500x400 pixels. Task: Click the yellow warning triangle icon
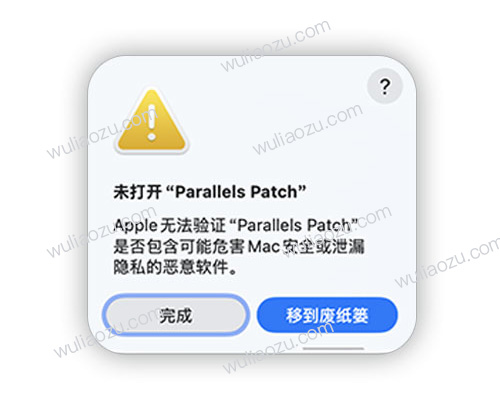[152, 121]
